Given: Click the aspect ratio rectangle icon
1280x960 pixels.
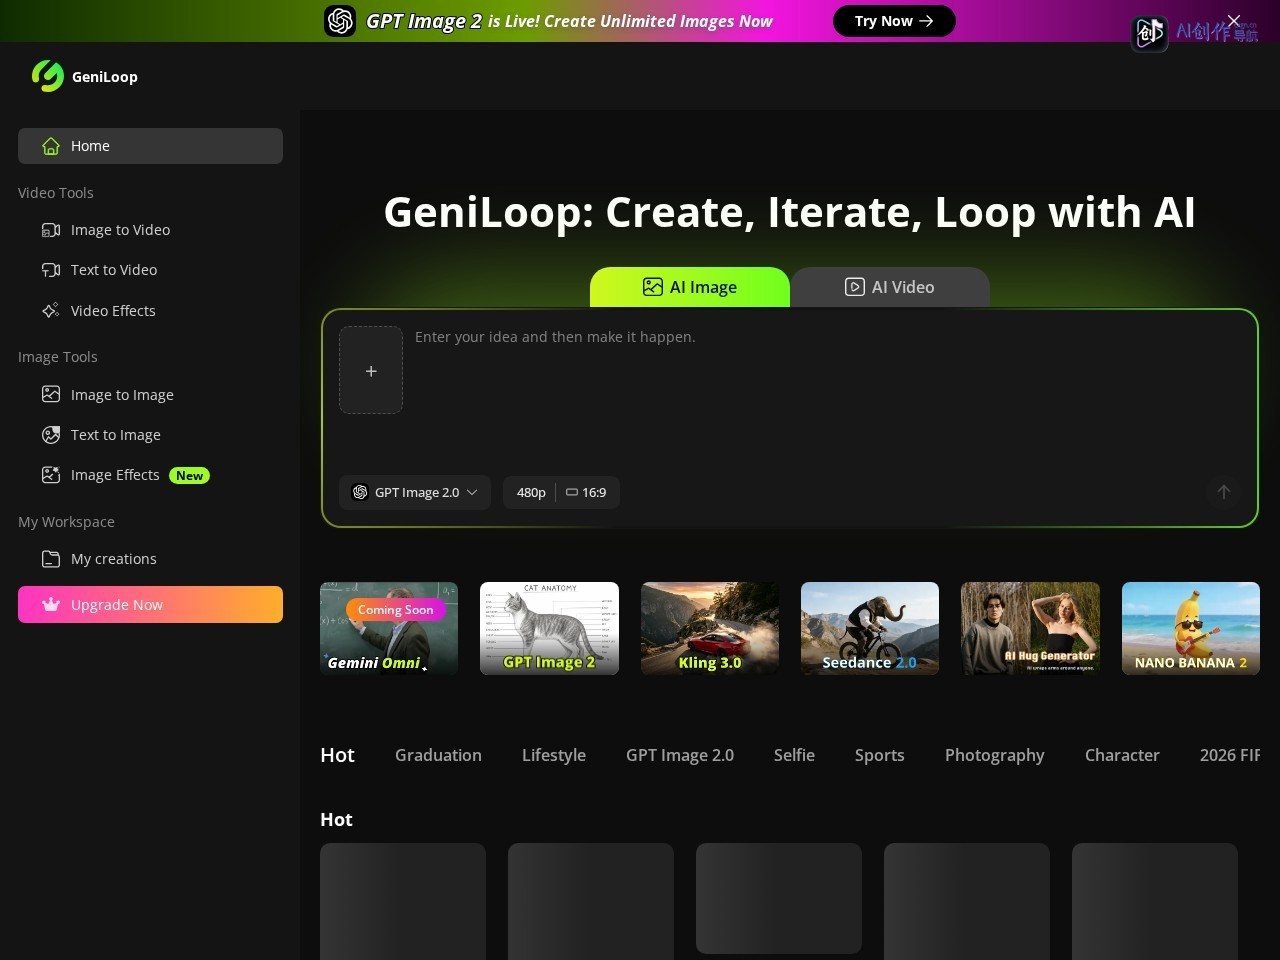Looking at the screenshot, I should (x=572, y=492).
